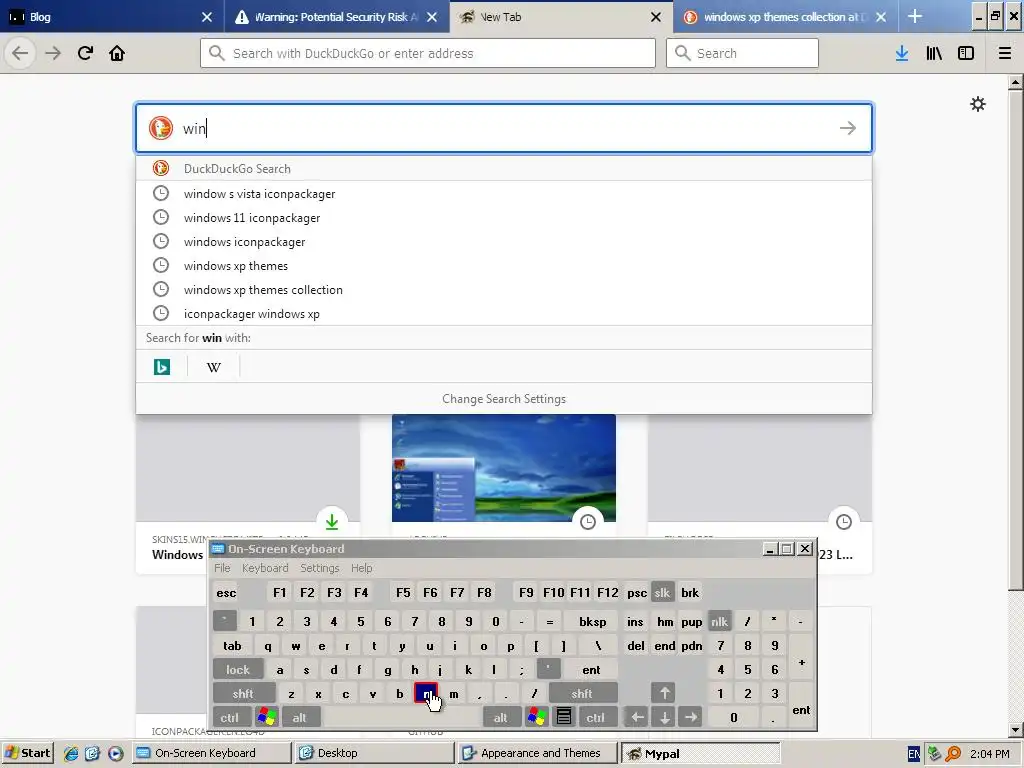Open the Downloads arrow in toolbar
Image resolution: width=1024 pixels, height=768 pixels.
[902, 53]
